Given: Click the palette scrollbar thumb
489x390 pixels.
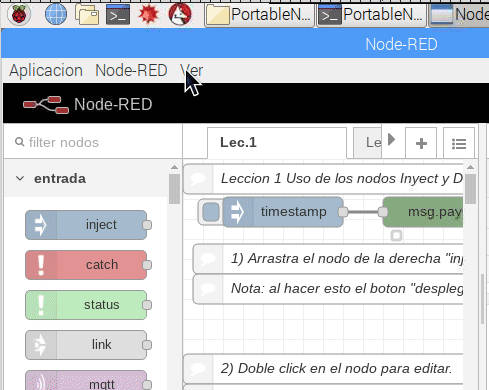Looking at the screenshot, I should click(x=174, y=189).
